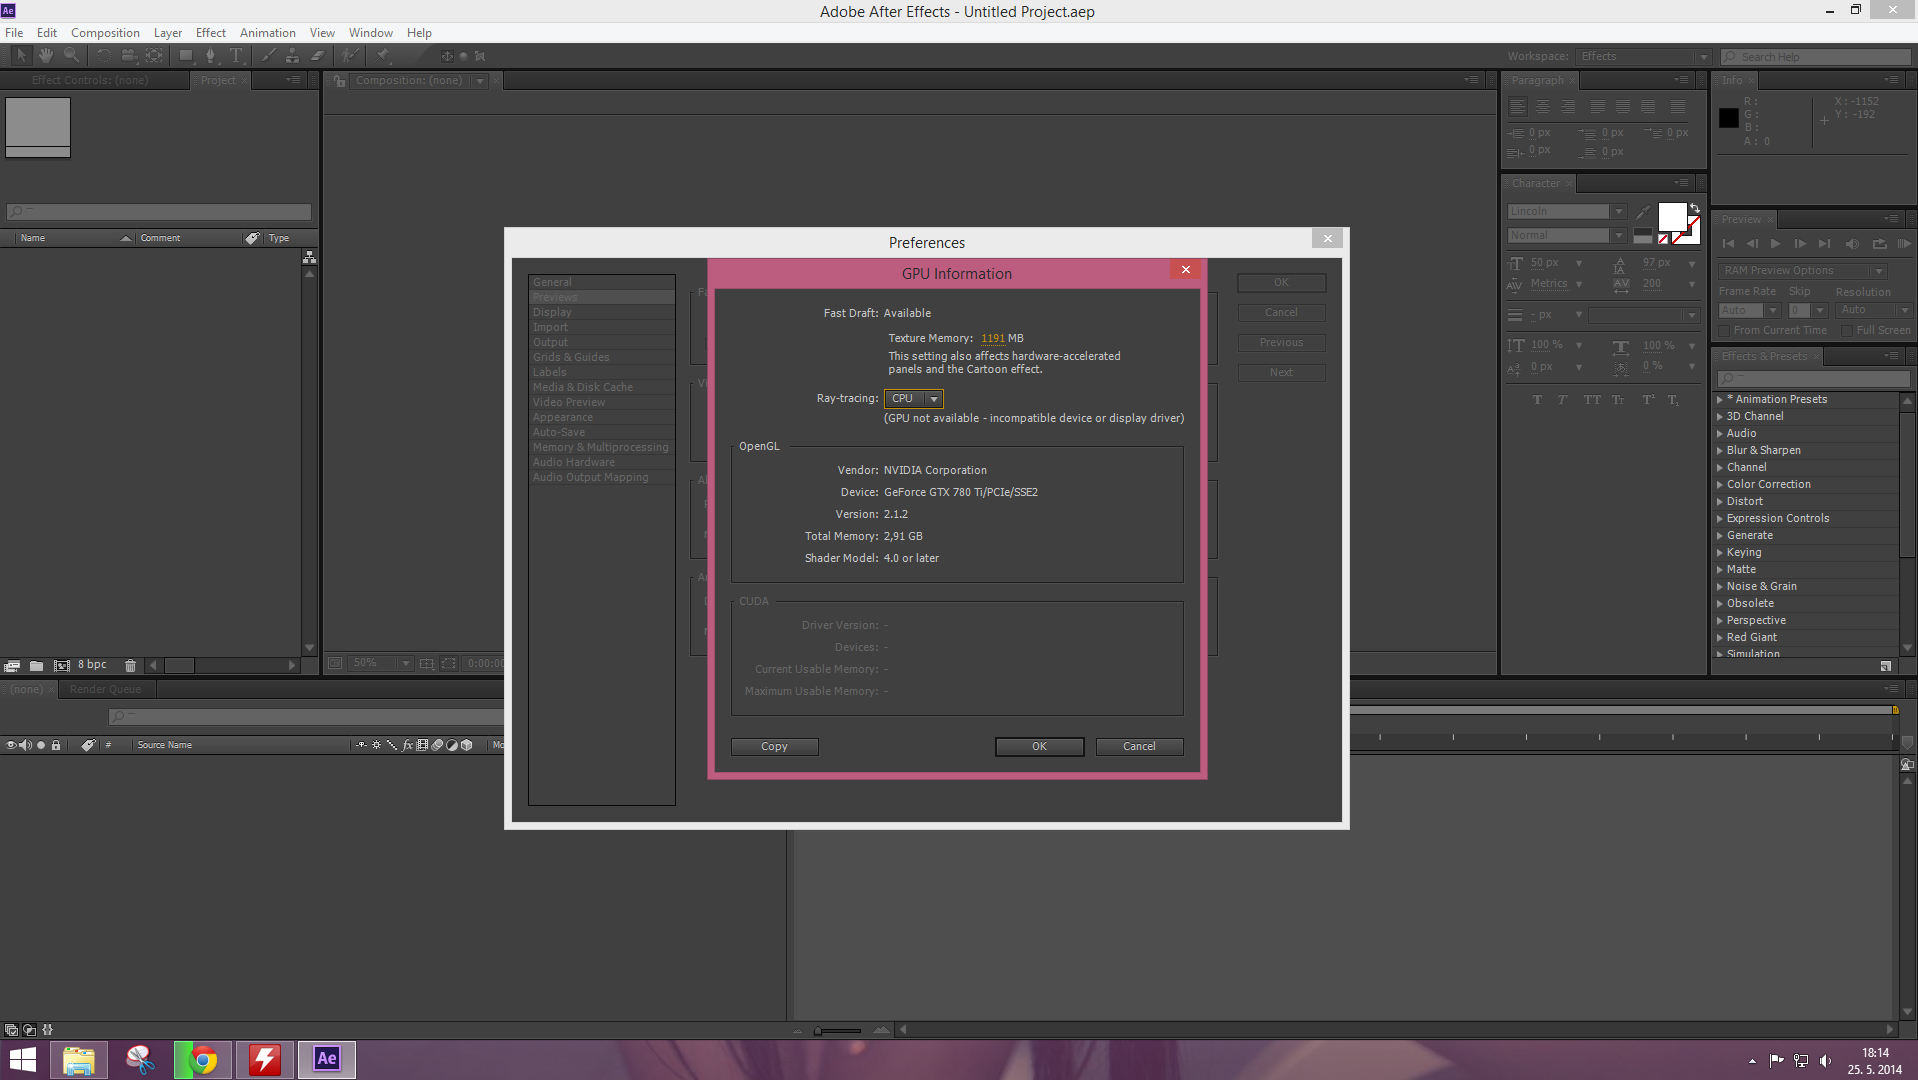Toggle Faux Bold in Character panel
The width and height of the screenshot is (1918, 1080).
(x=1537, y=400)
